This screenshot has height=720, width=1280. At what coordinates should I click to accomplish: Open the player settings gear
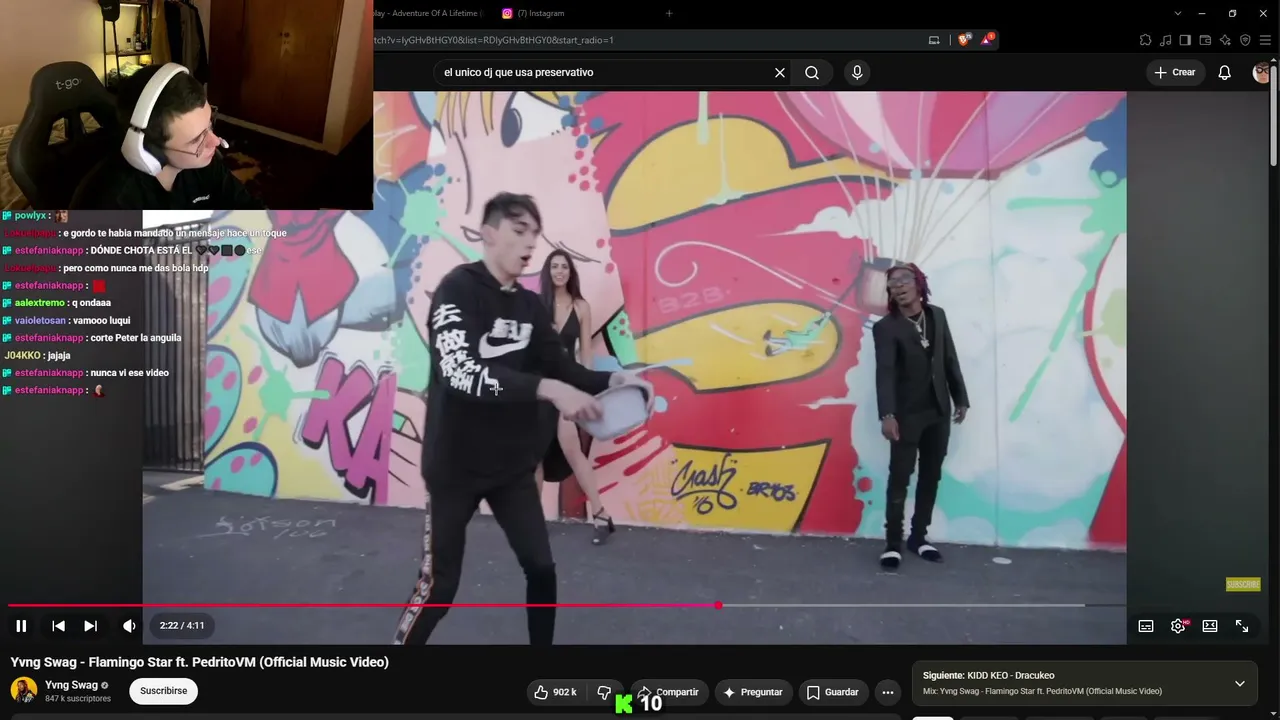coord(1178,626)
